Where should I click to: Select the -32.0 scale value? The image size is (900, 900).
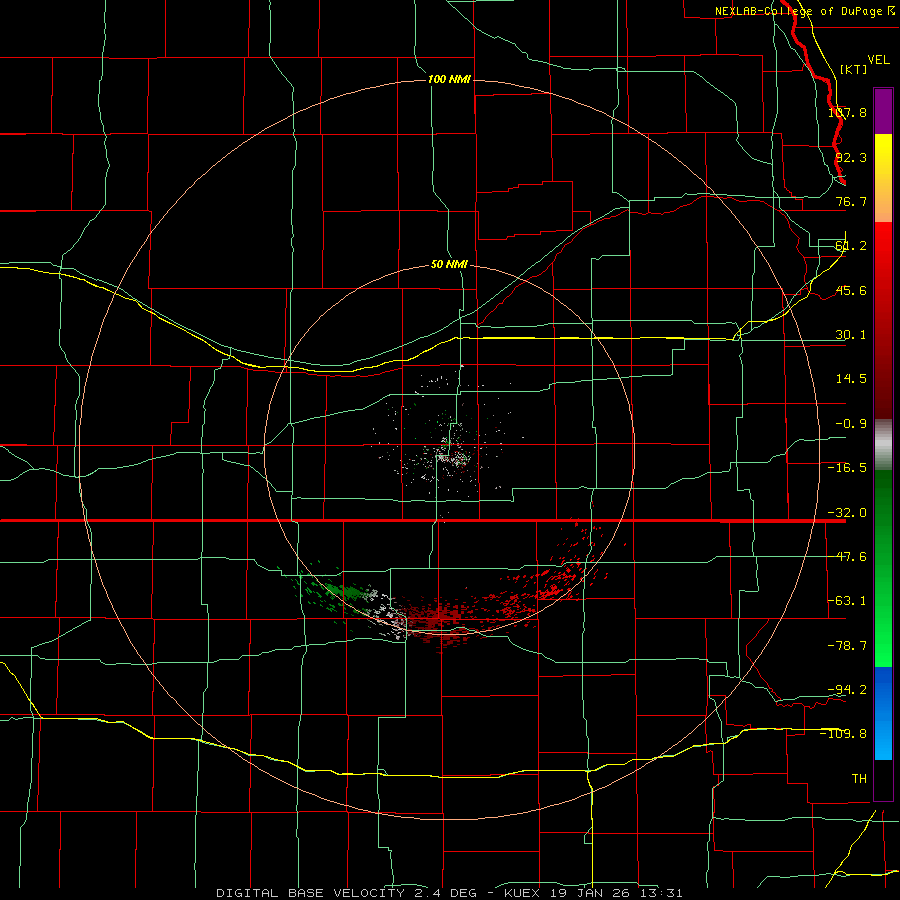click(x=847, y=513)
